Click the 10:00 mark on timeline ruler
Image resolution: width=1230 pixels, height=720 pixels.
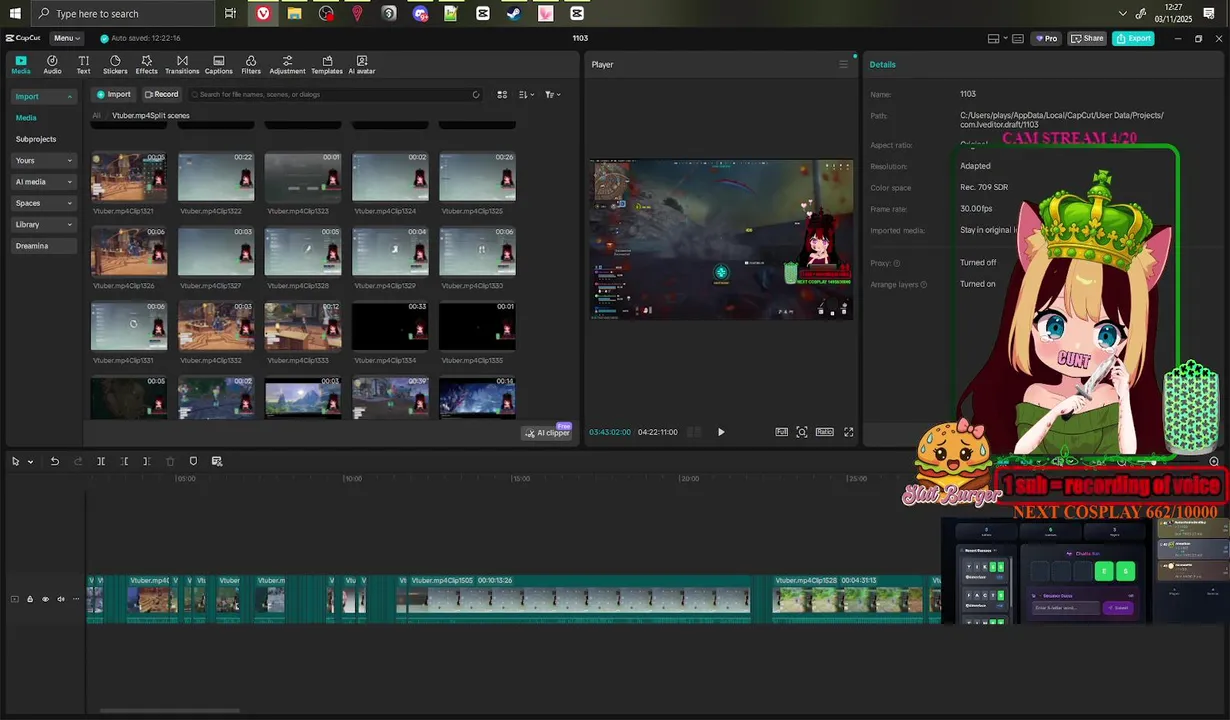pyautogui.click(x=352, y=479)
